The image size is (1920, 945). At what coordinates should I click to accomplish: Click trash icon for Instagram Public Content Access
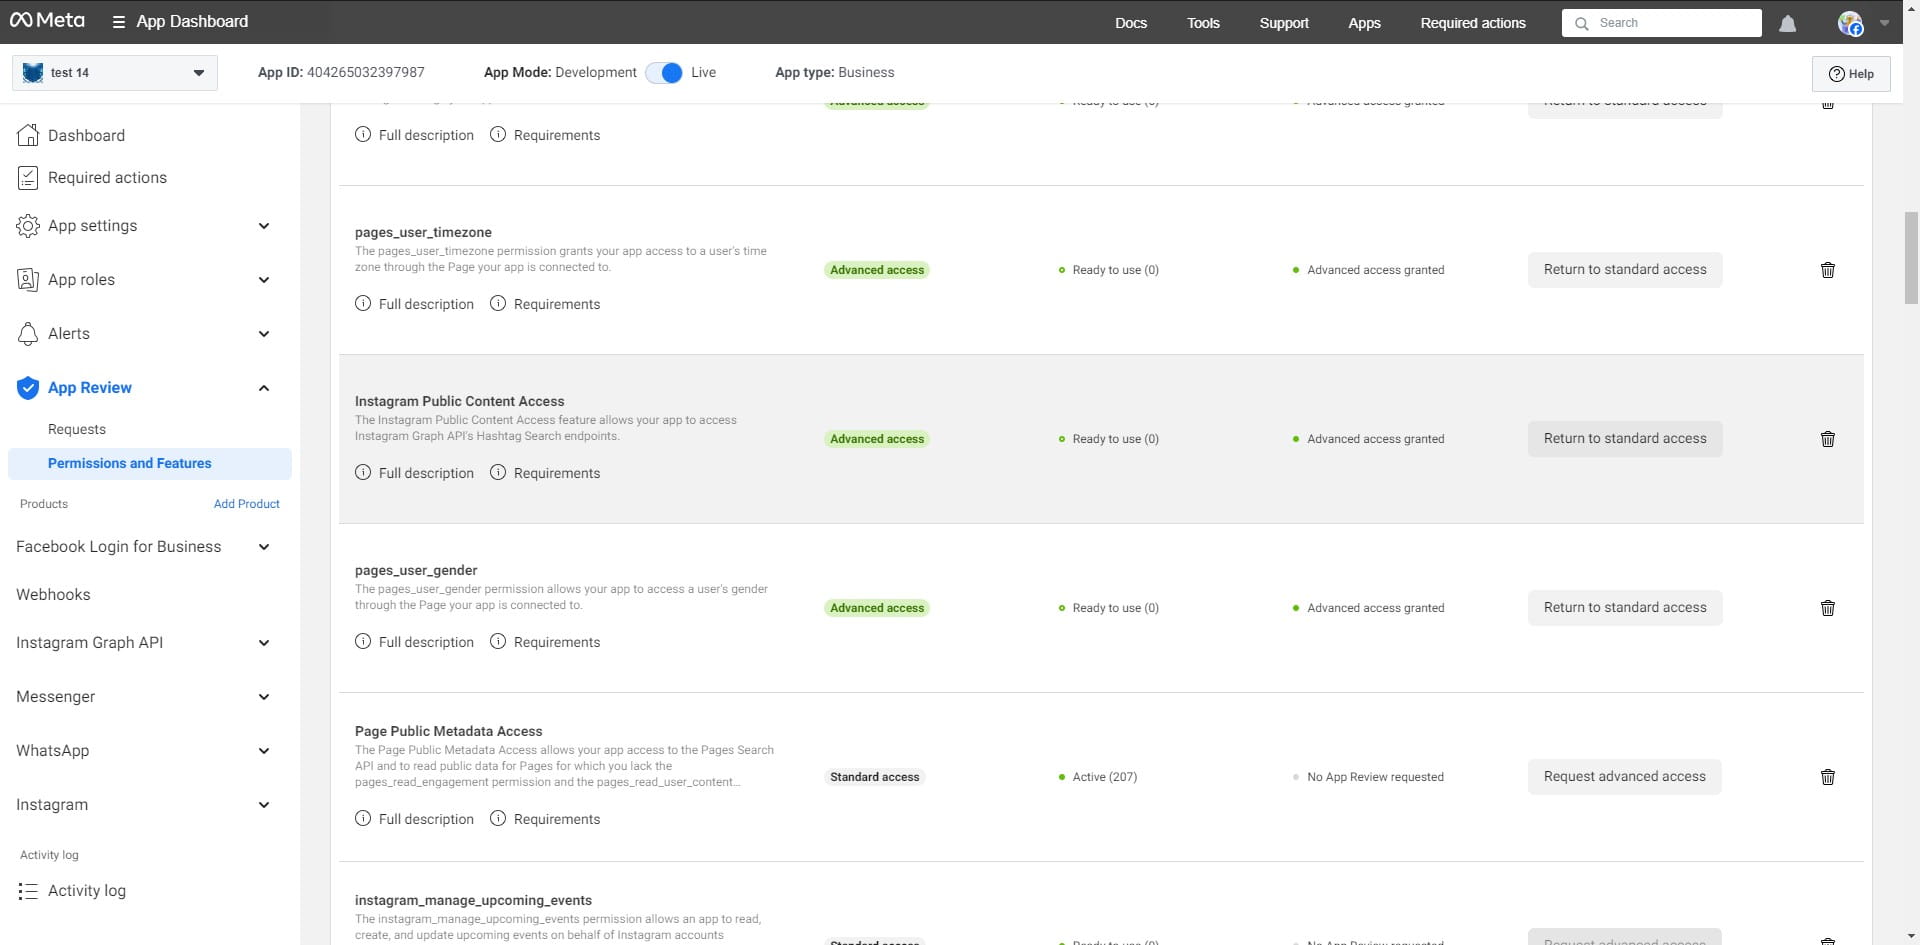1827,439
